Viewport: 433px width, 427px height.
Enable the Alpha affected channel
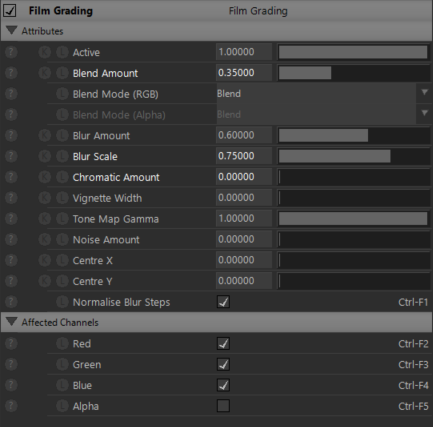223,406
